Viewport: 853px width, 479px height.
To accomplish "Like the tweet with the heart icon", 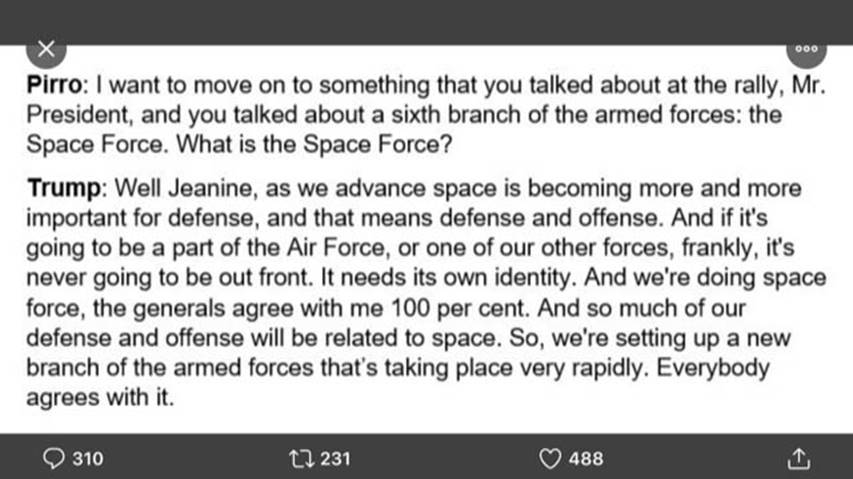I will (549, 459).
